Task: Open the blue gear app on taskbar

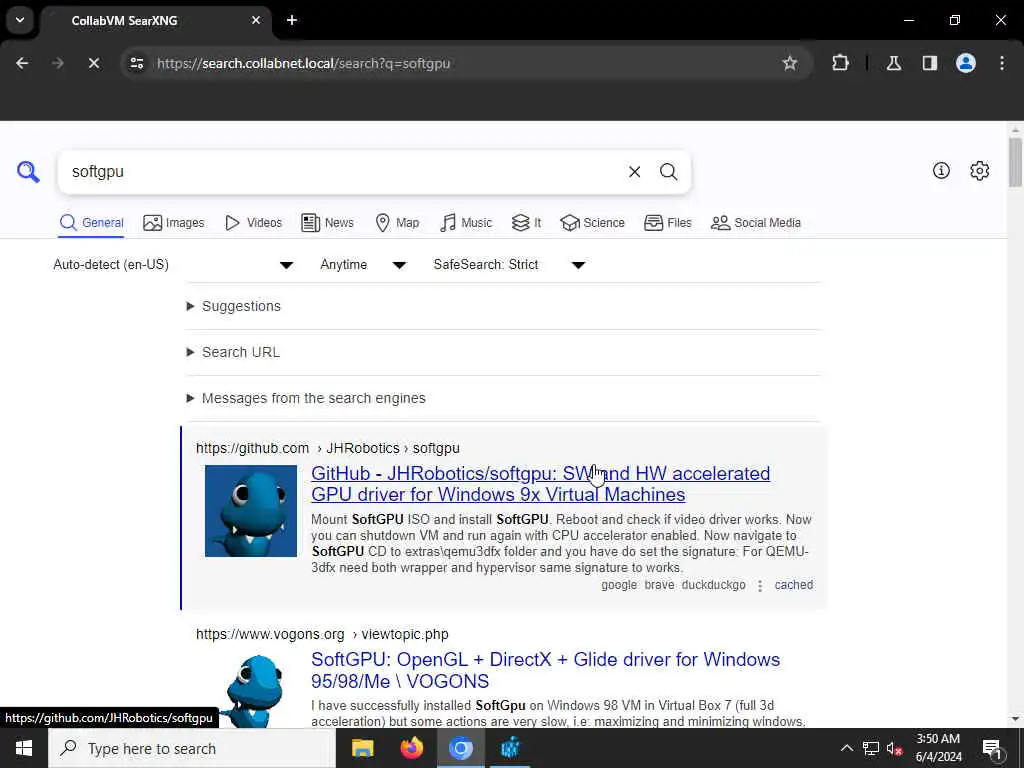Action: tap(510, 748)
